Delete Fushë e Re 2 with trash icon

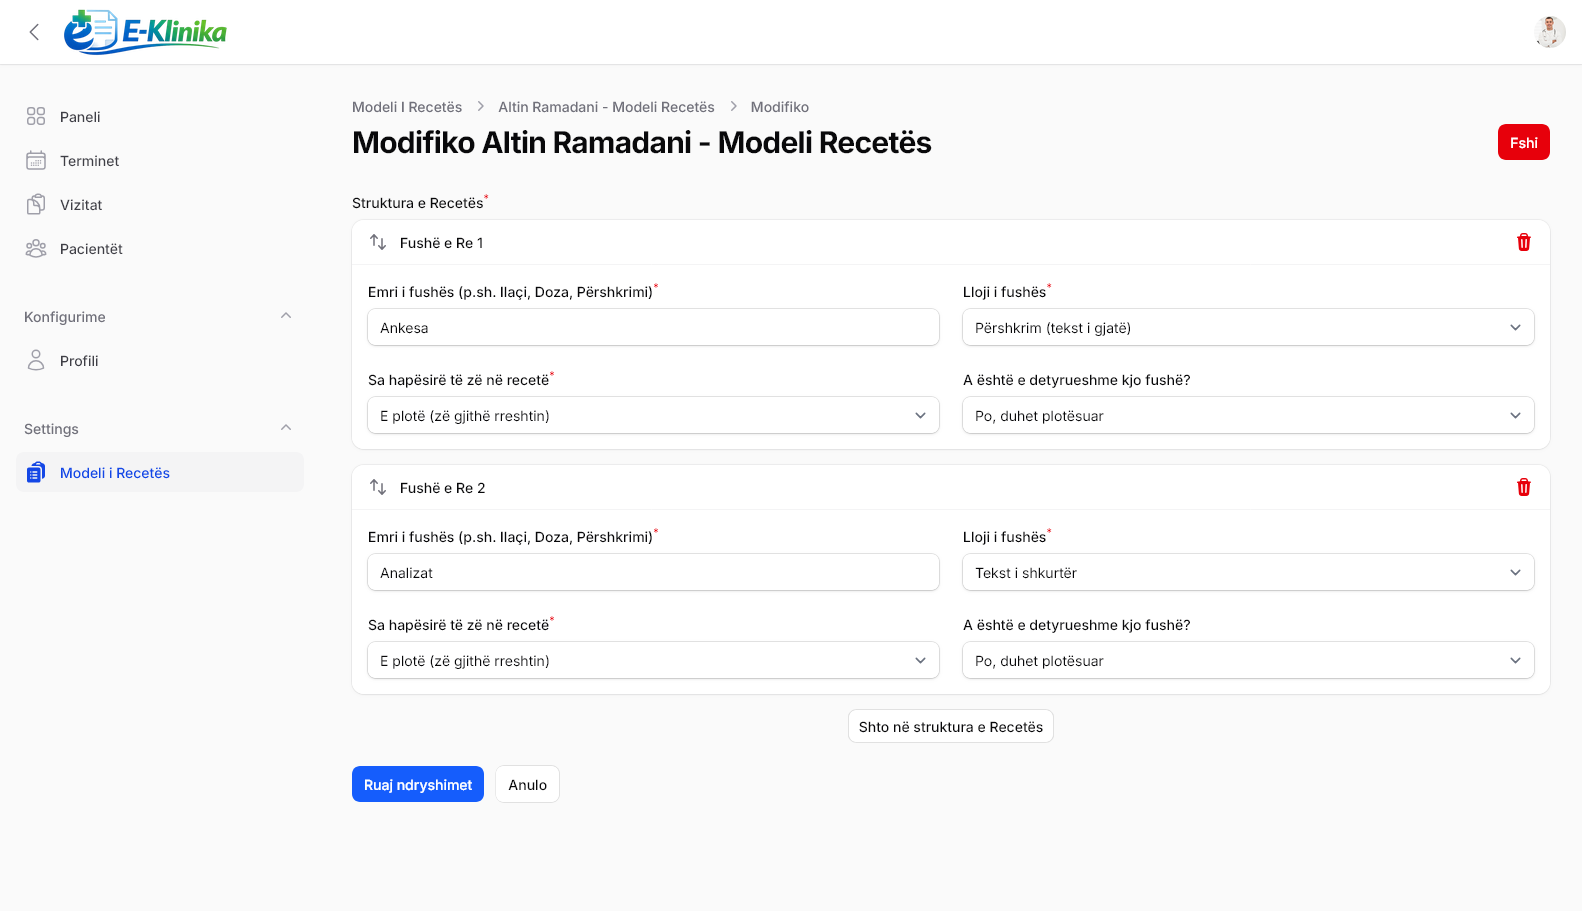point(1524,487)
